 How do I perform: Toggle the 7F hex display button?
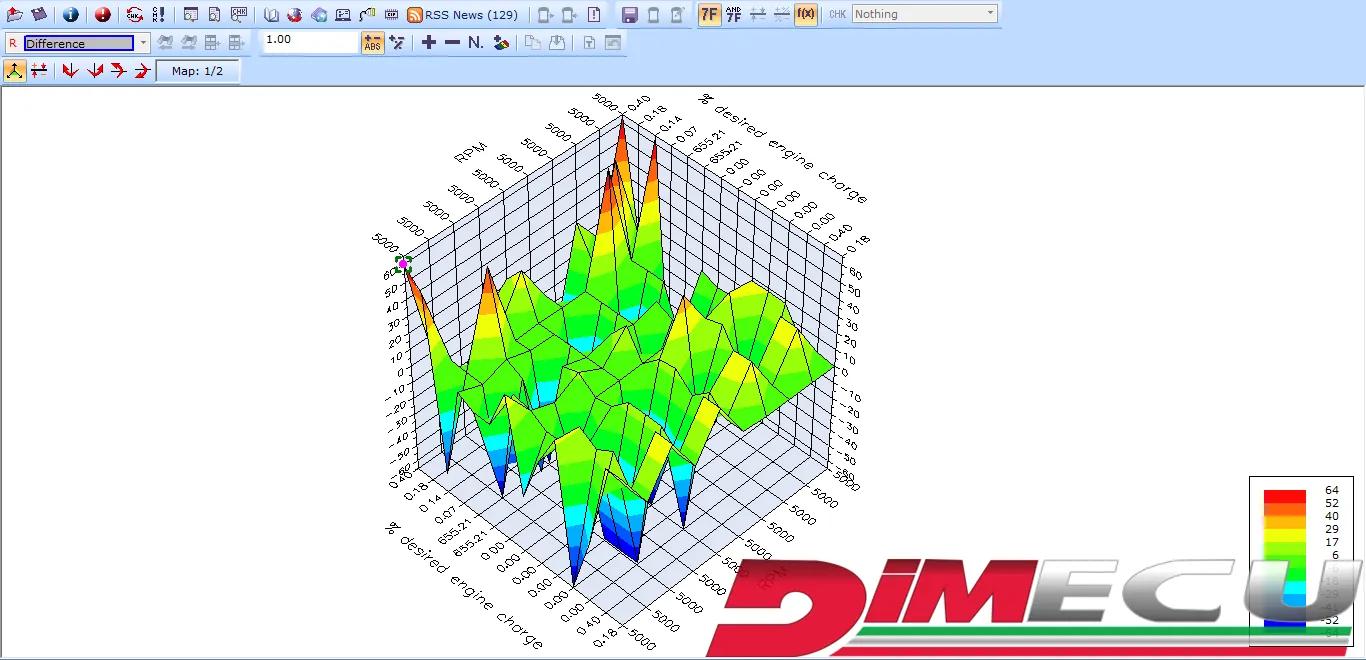pyautogui.click(x=709, y=15)
